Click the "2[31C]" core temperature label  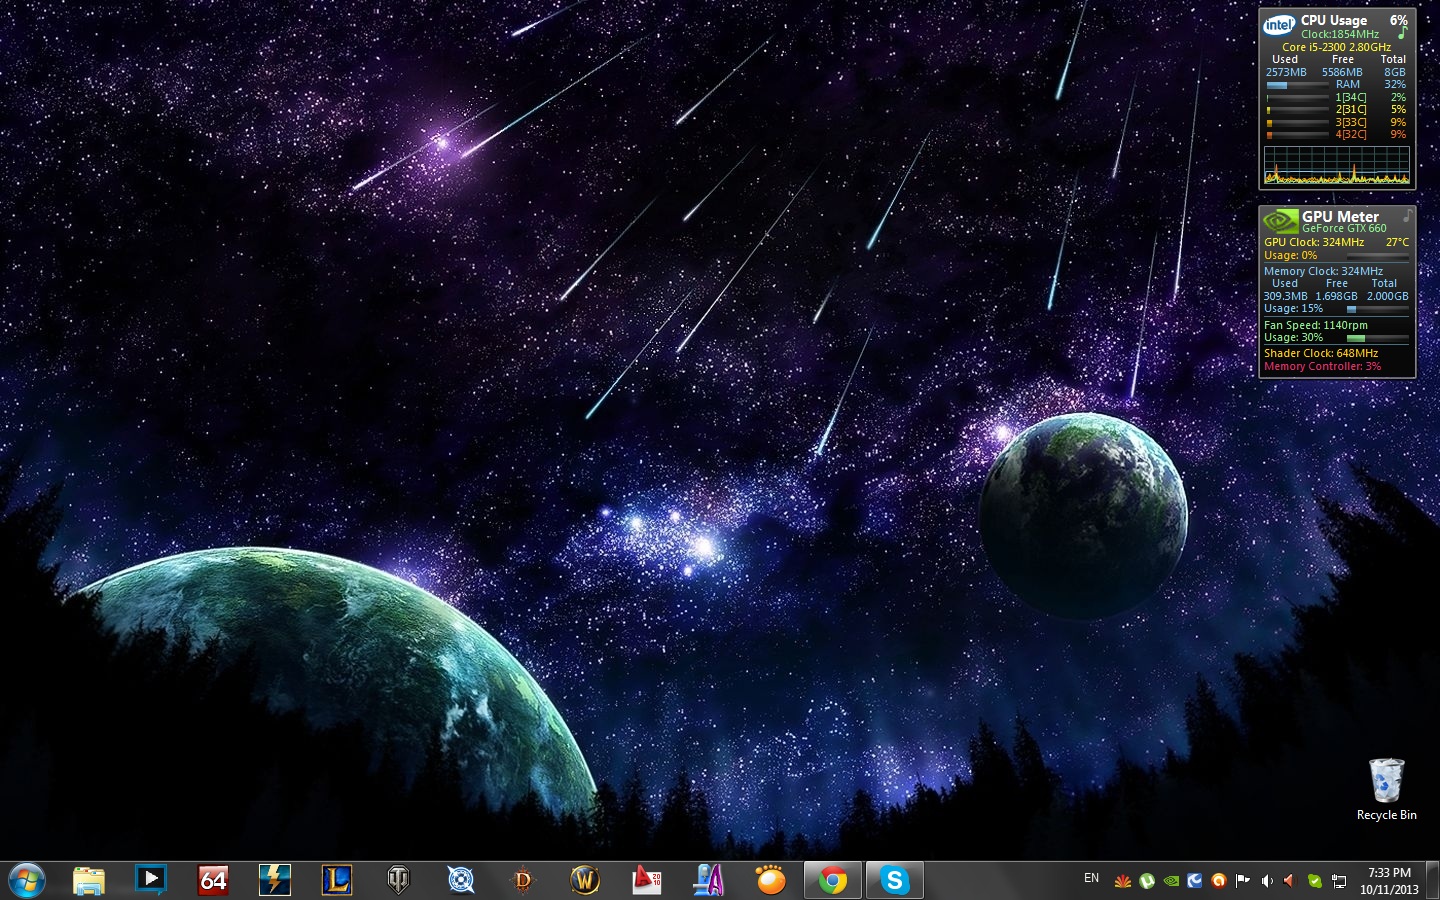[x=1351, y=110]
